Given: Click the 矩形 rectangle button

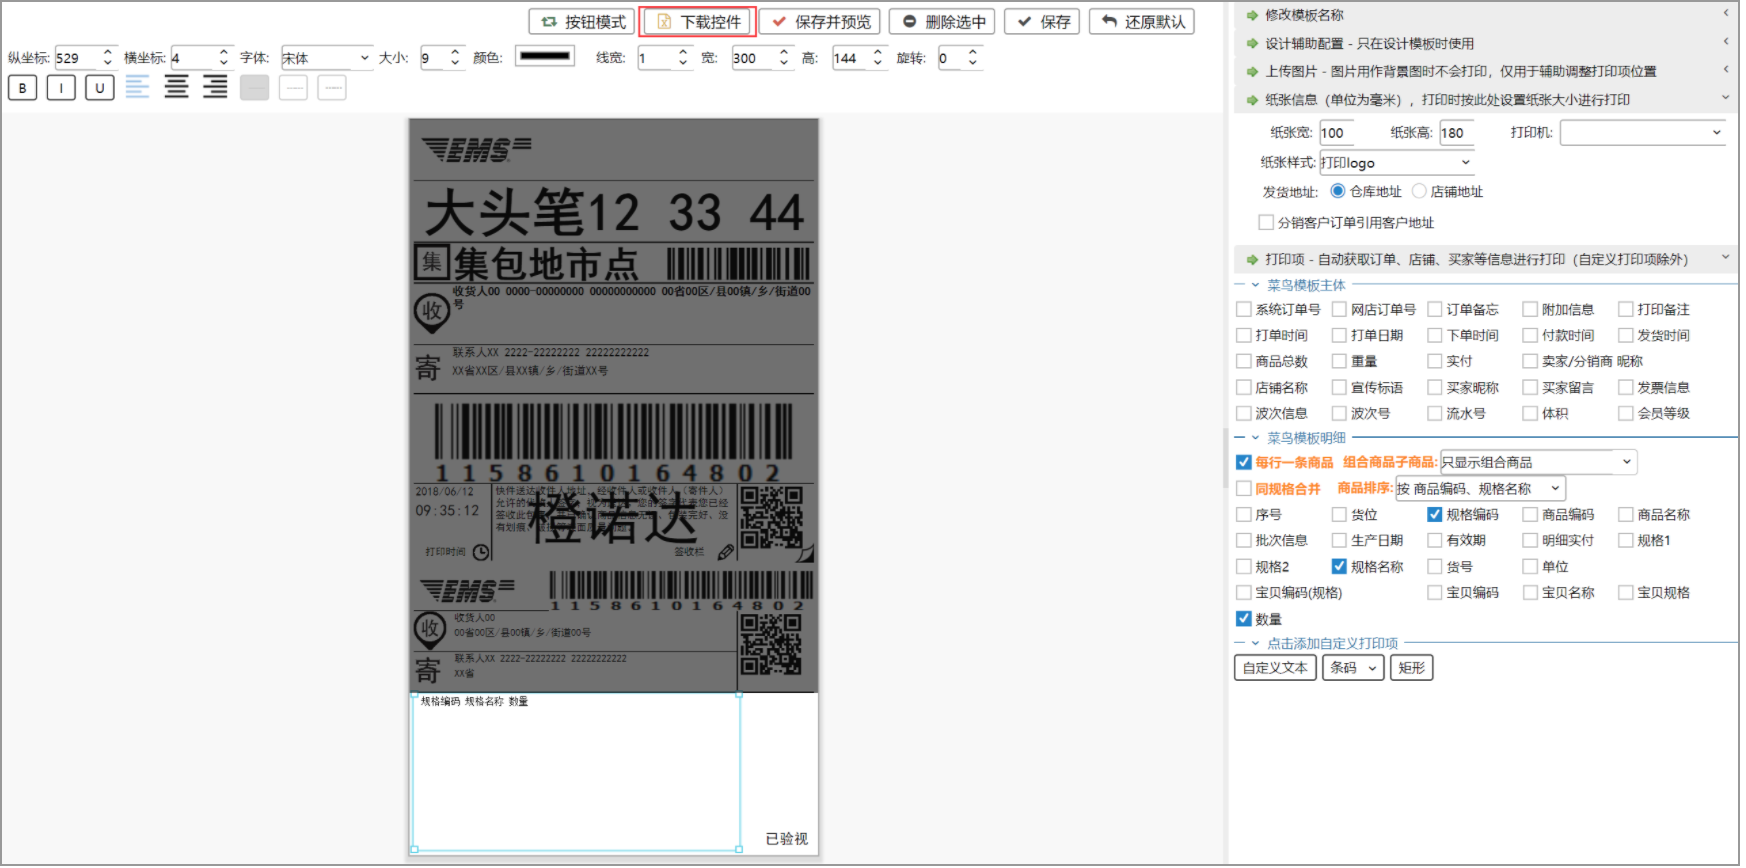Looking at the screenshot, I should 1412,668.
